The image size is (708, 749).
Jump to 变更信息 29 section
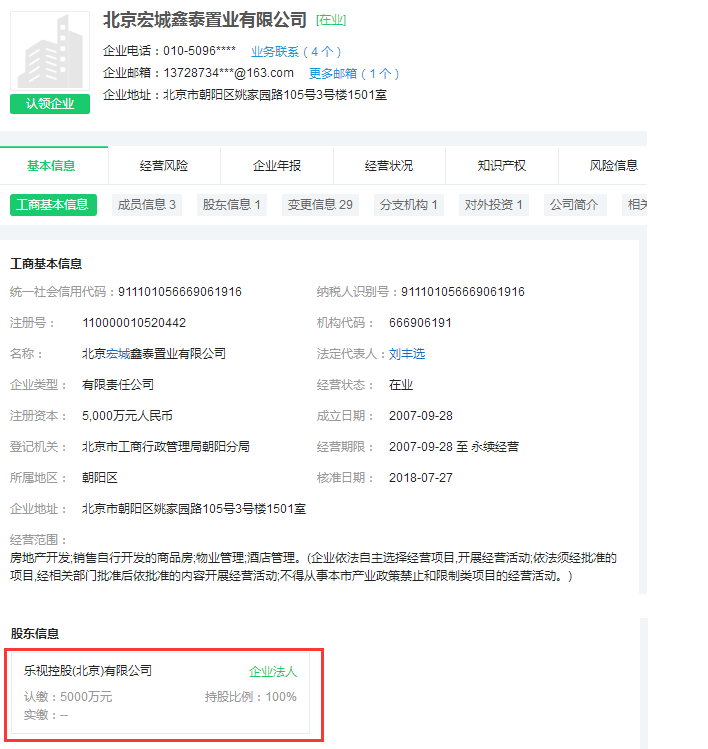(x=320, y=205)
